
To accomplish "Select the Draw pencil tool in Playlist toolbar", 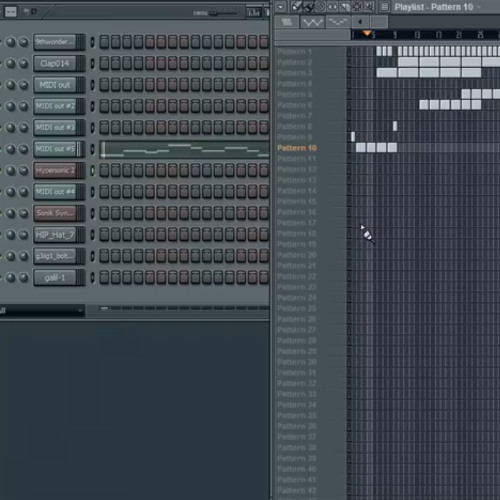I will [296, 6].
